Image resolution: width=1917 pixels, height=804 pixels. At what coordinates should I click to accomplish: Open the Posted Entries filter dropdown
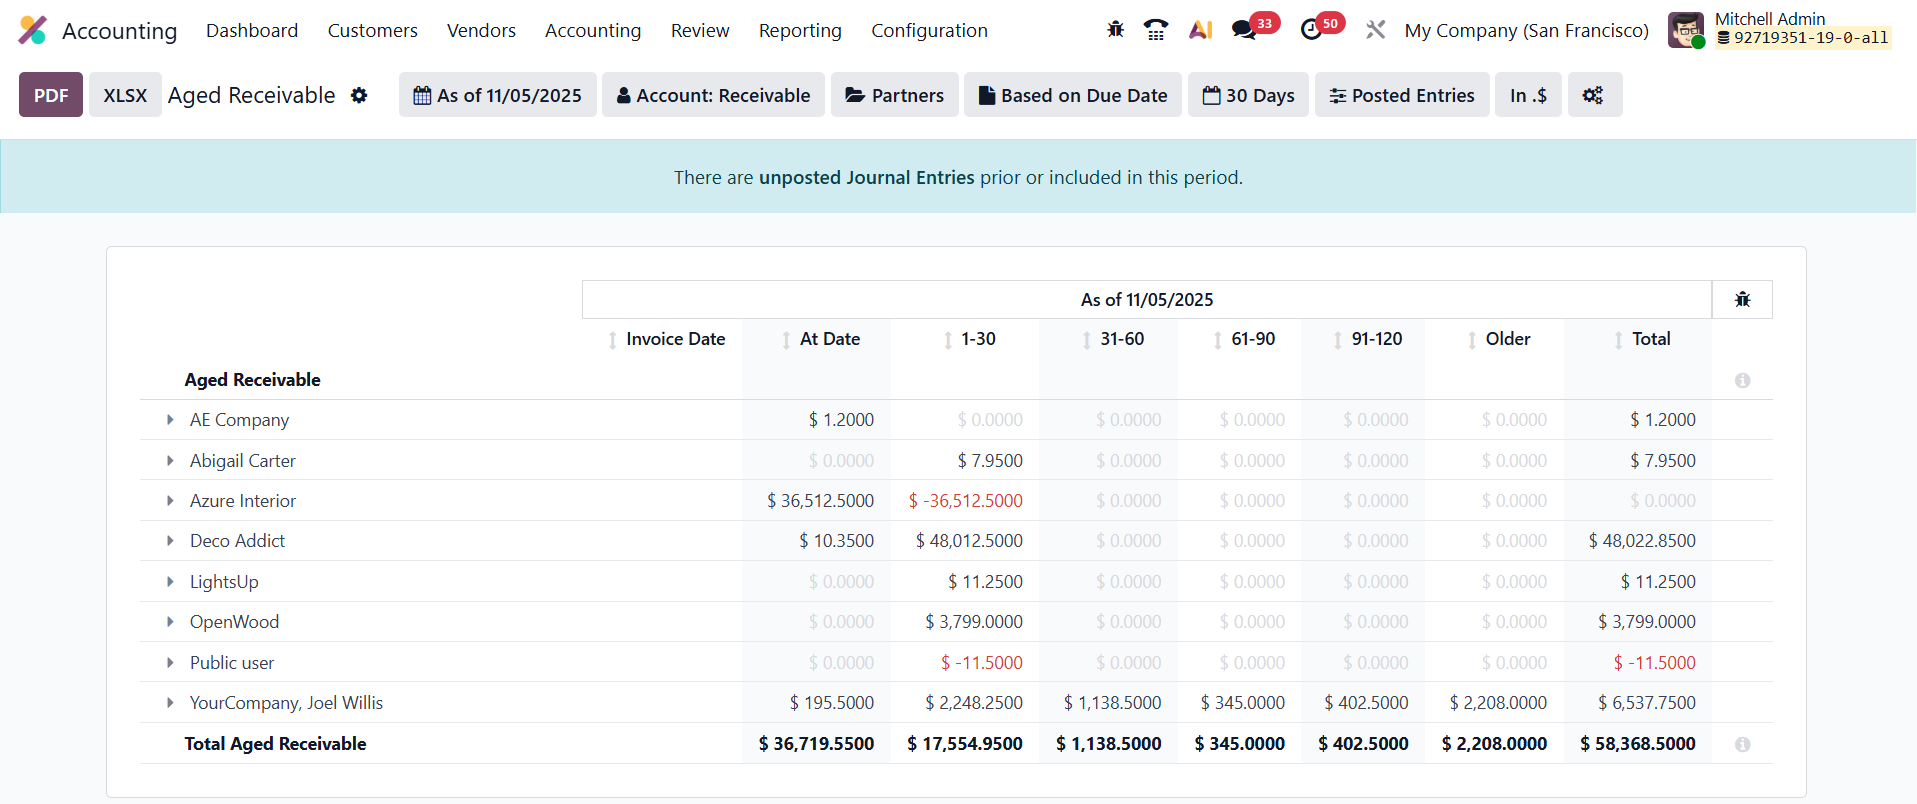pos(1401,95)
